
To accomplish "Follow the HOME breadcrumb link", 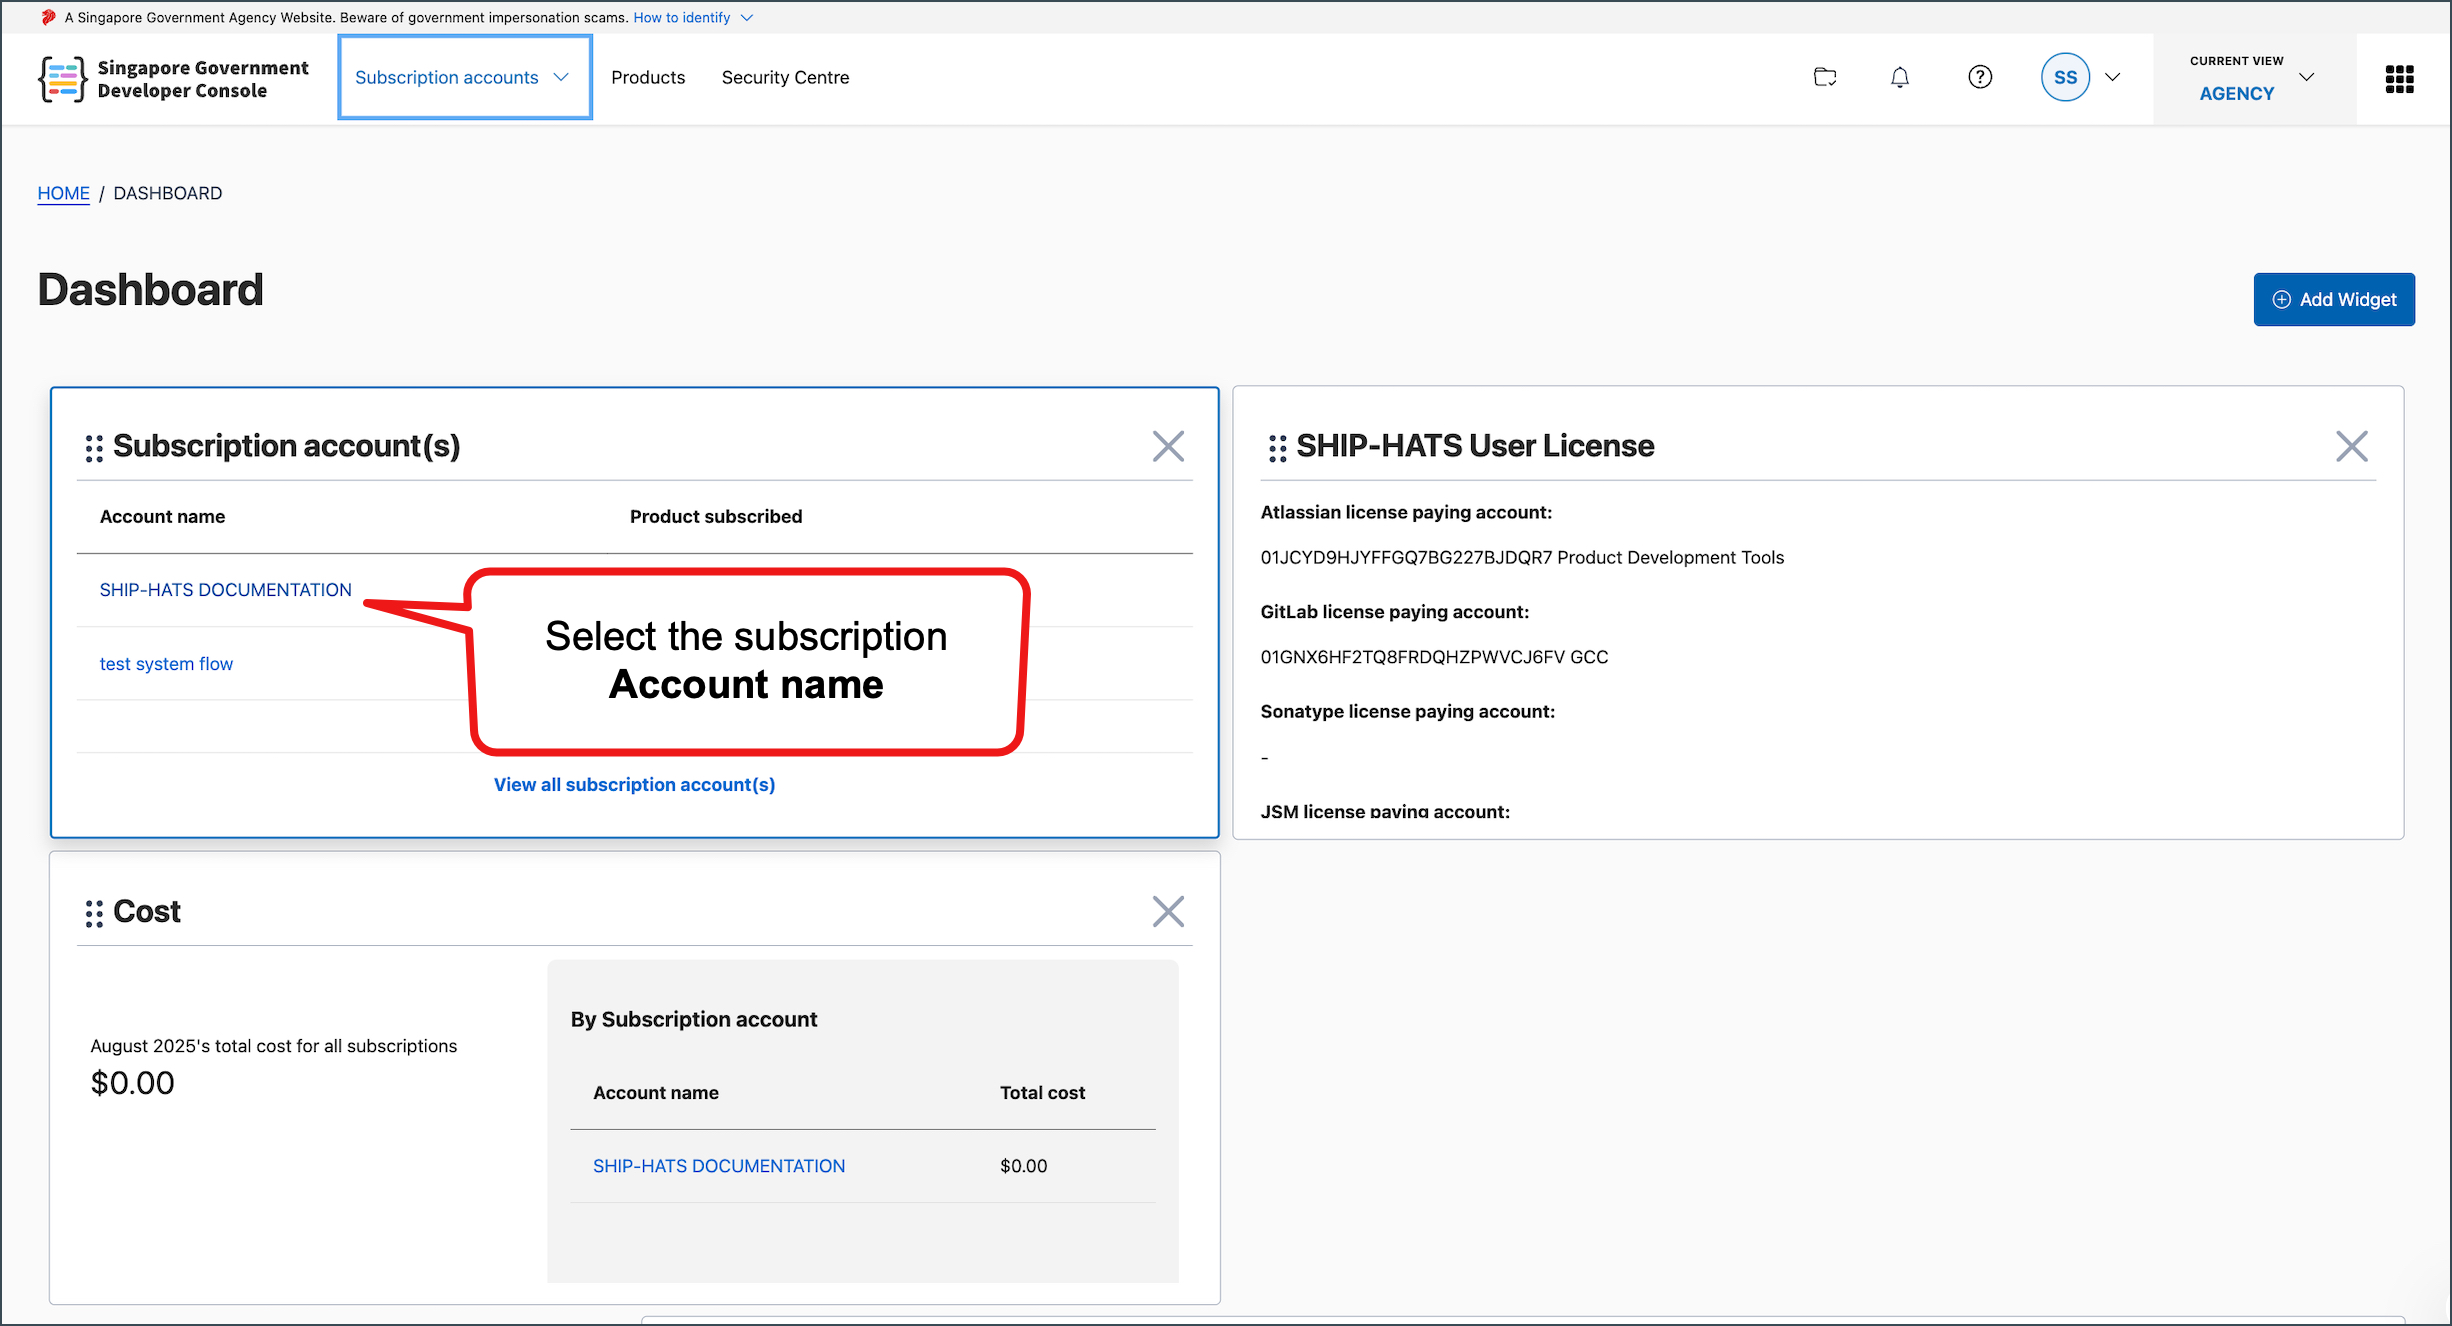I will click(63, 193).
